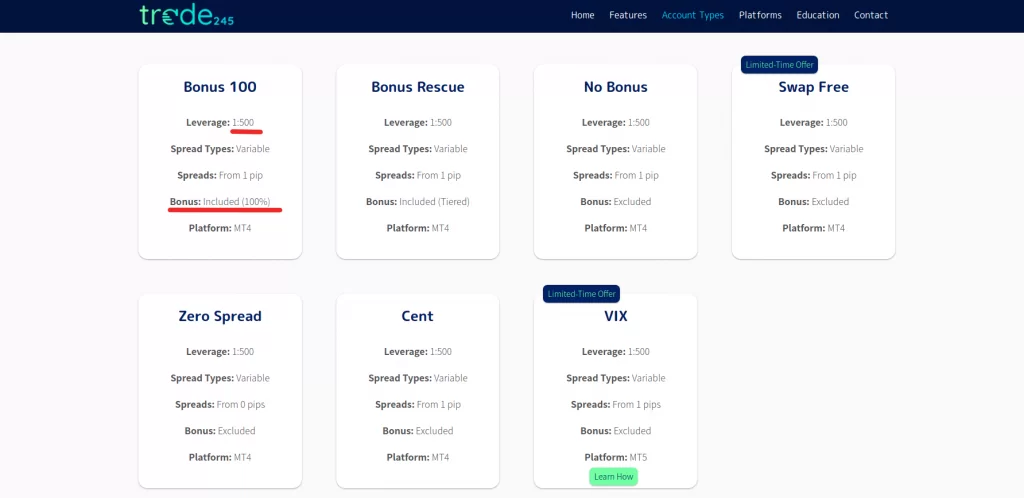Click Bonus Excluded in No Bonus card
Image resolution: width=1024 pixels, height=498 pixels.
(615, 202)
